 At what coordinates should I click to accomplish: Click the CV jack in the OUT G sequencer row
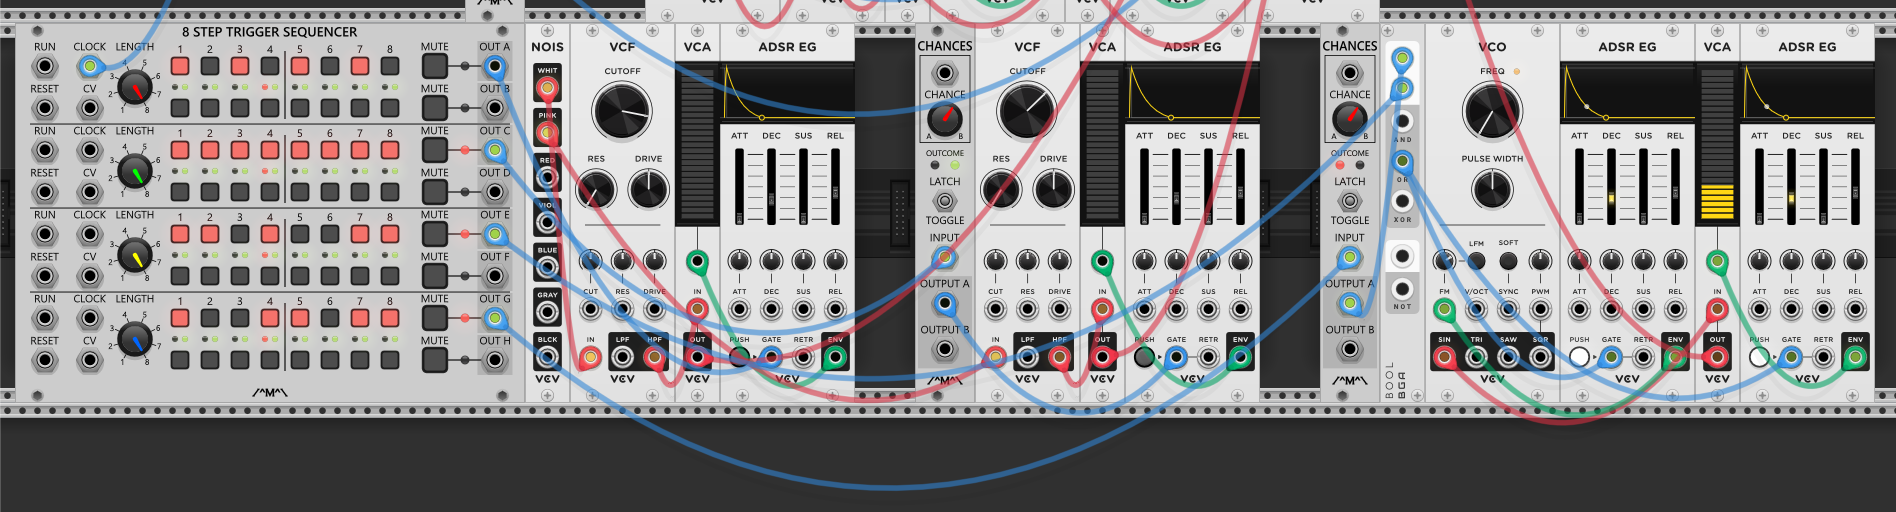(x=90, y=360)
